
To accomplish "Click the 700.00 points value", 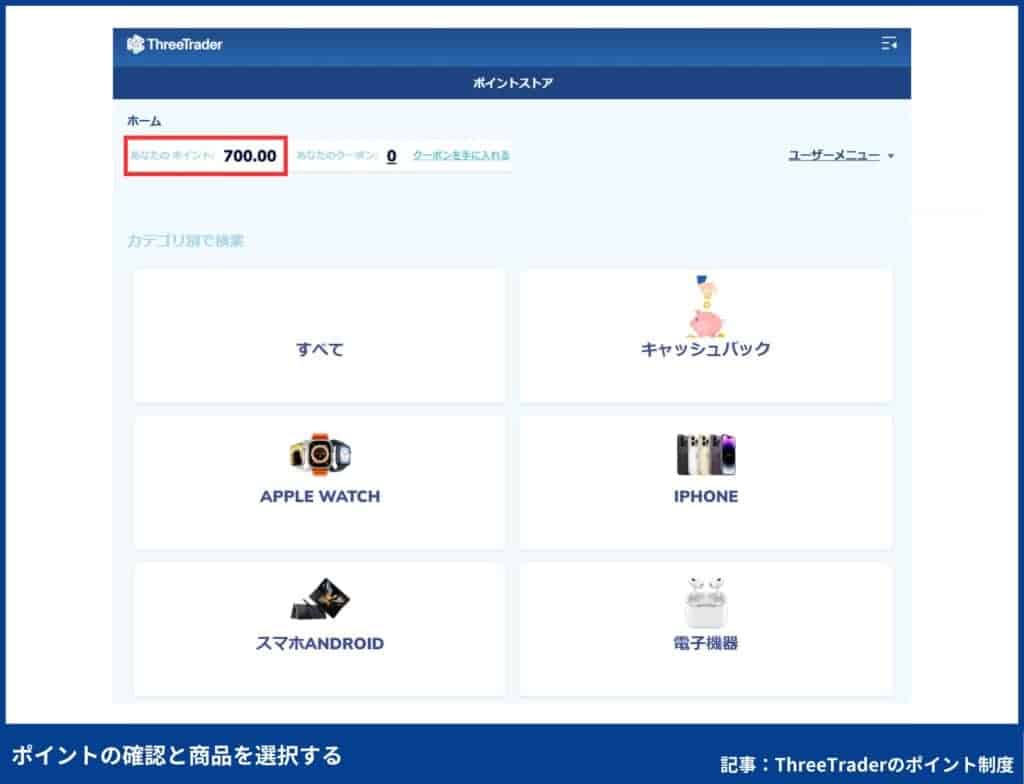I will click(x=249, y=155).
